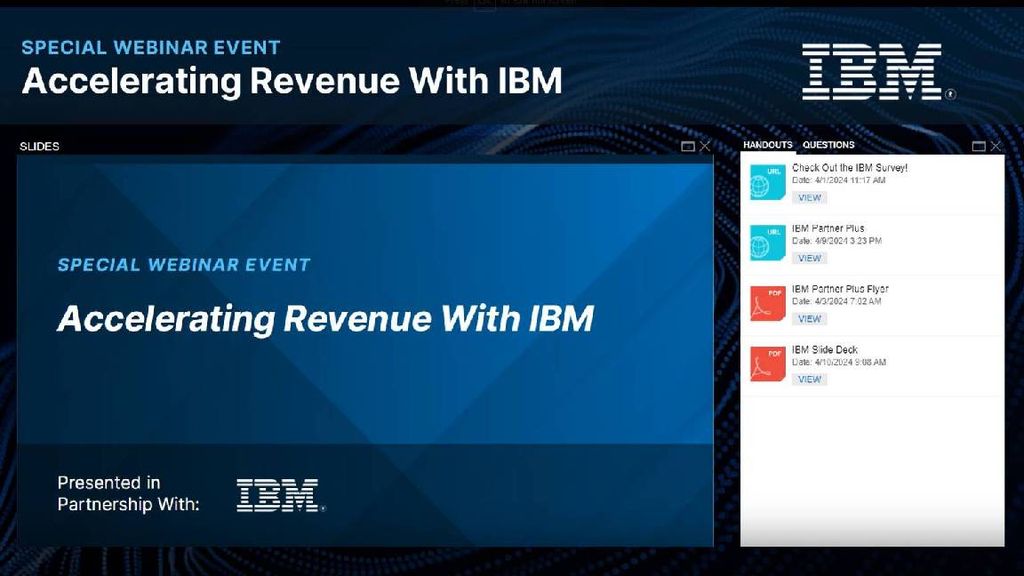
Task: Close the Handouts panel
Action: (994, 145)
